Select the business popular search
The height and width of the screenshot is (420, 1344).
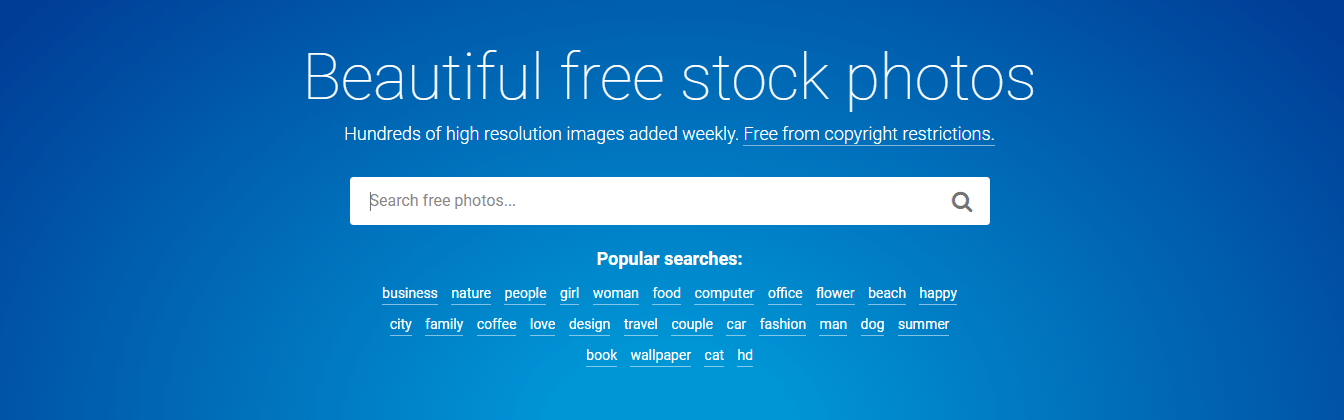pyautogui.click(x=410, y=293)
